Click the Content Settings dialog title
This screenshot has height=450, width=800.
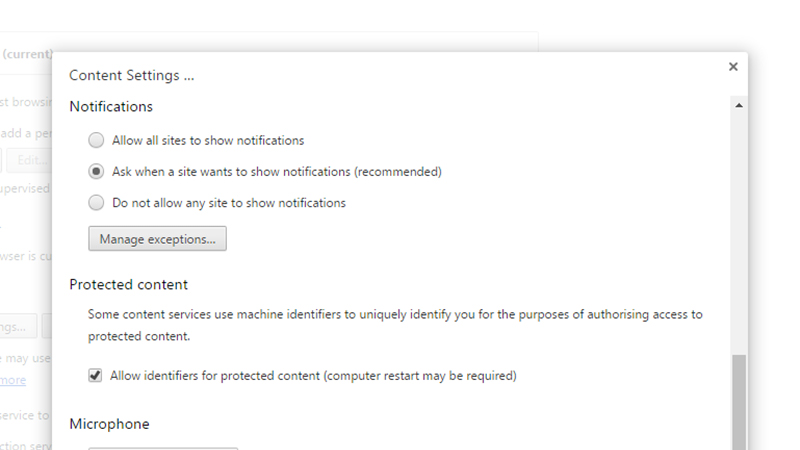click(132, 76)
